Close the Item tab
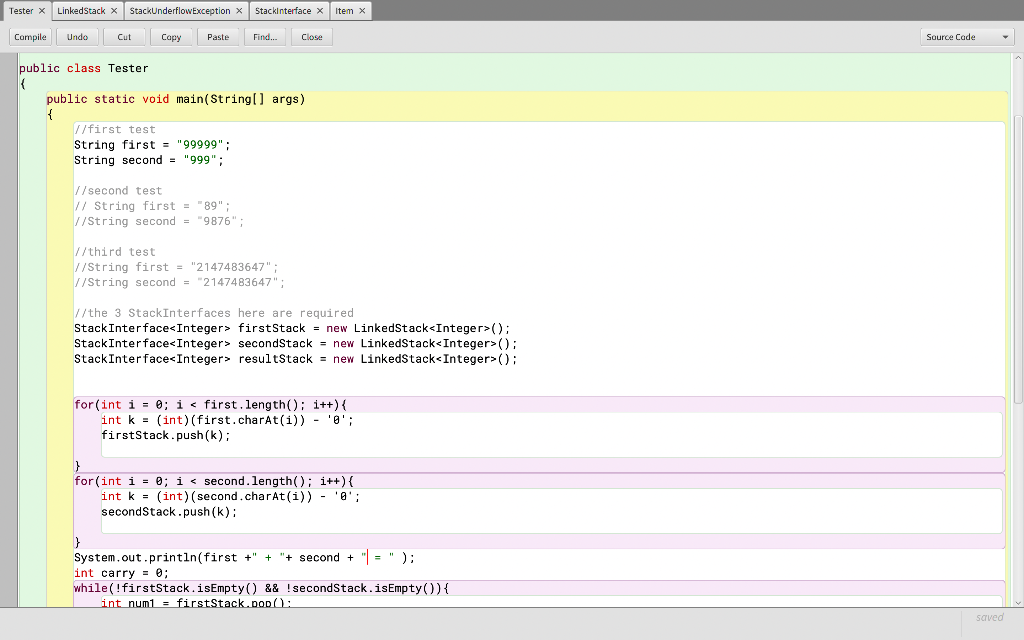This screenshot has width=1024, height=640. coord(361,10)
